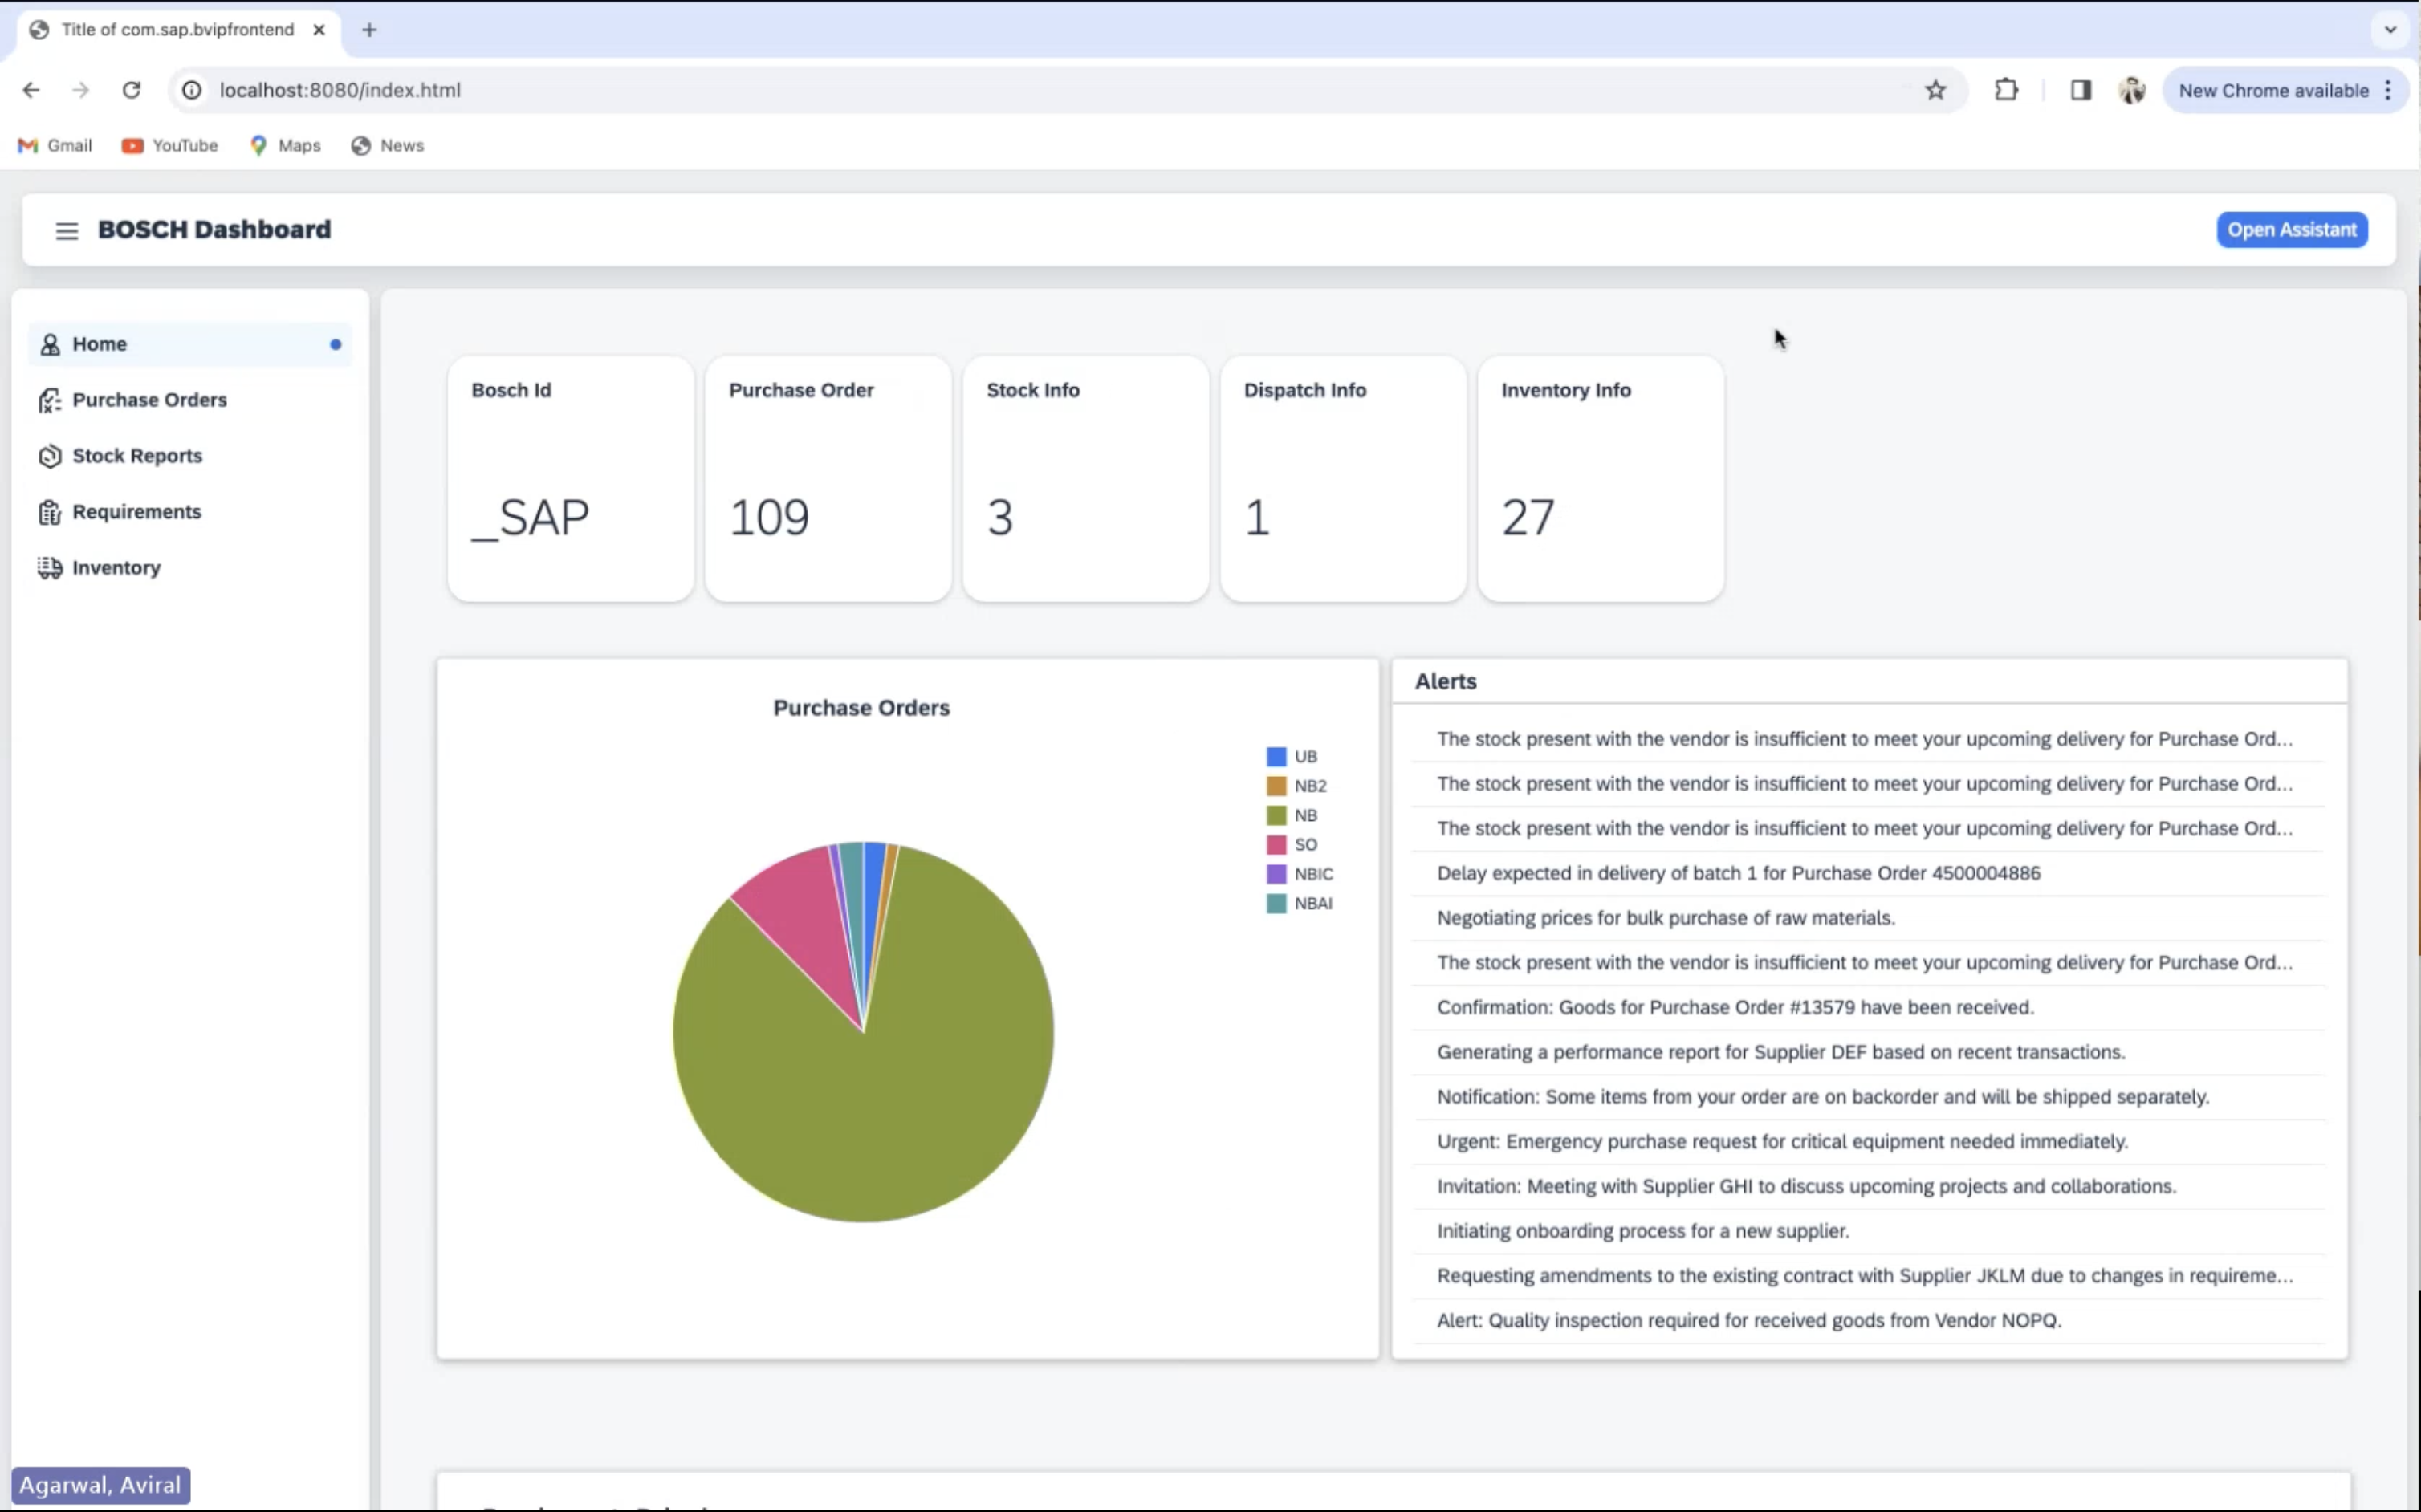This screenshot has height=1512, width=2421.
Task: Click the Stock Reports sidebar icon
Action: click(50, 456)
